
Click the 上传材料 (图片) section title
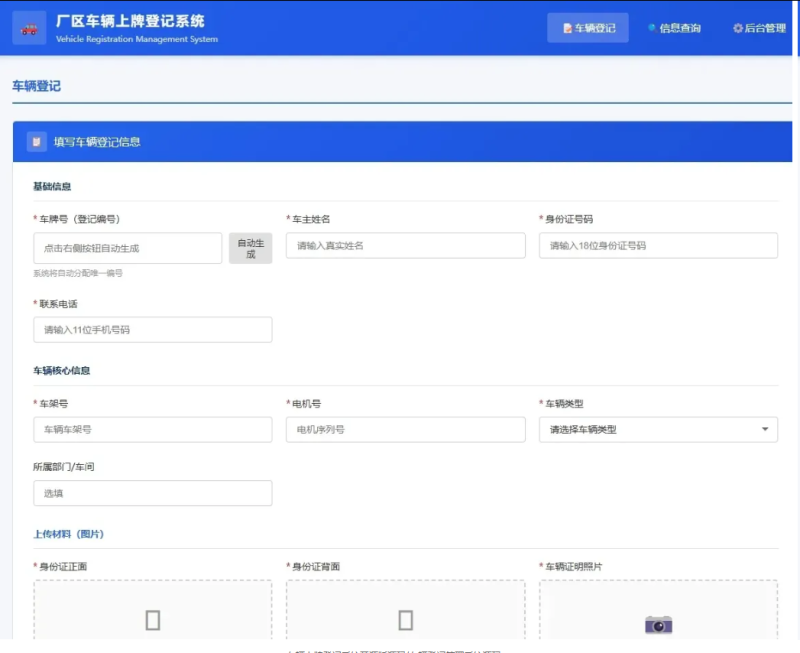tap(68, 534)
